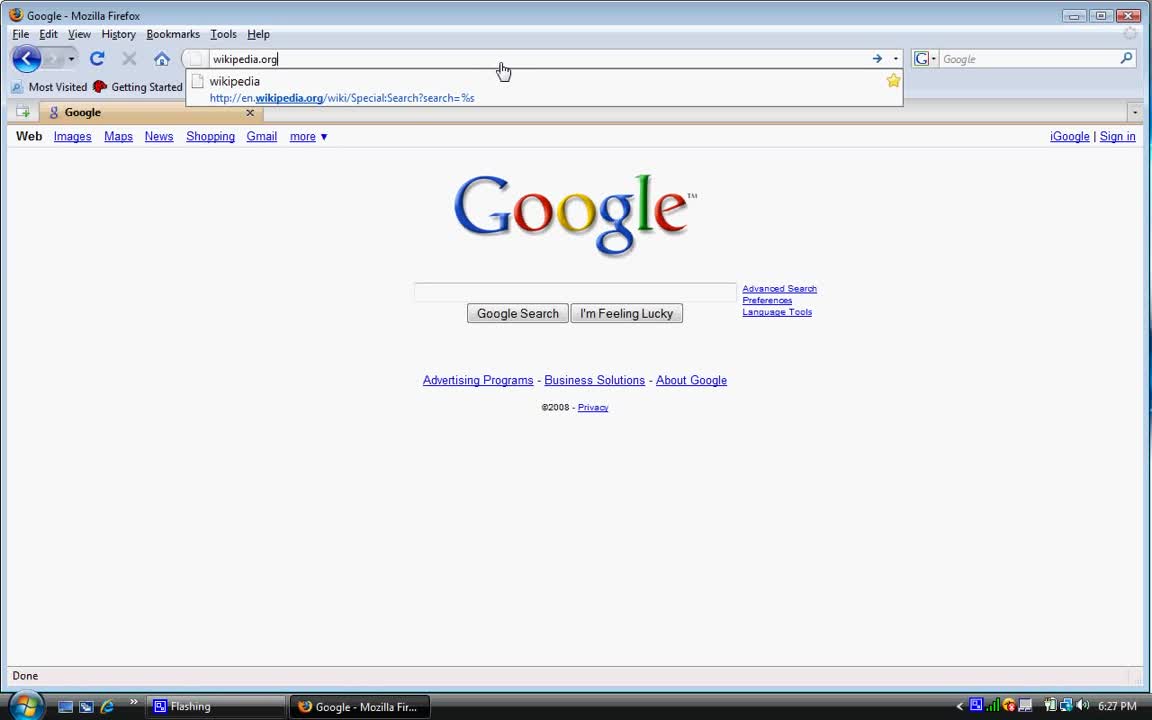Viewport: 1152px width, 720px height.
Task: Open the Windows Start orb
Action: tap(26, 705)
